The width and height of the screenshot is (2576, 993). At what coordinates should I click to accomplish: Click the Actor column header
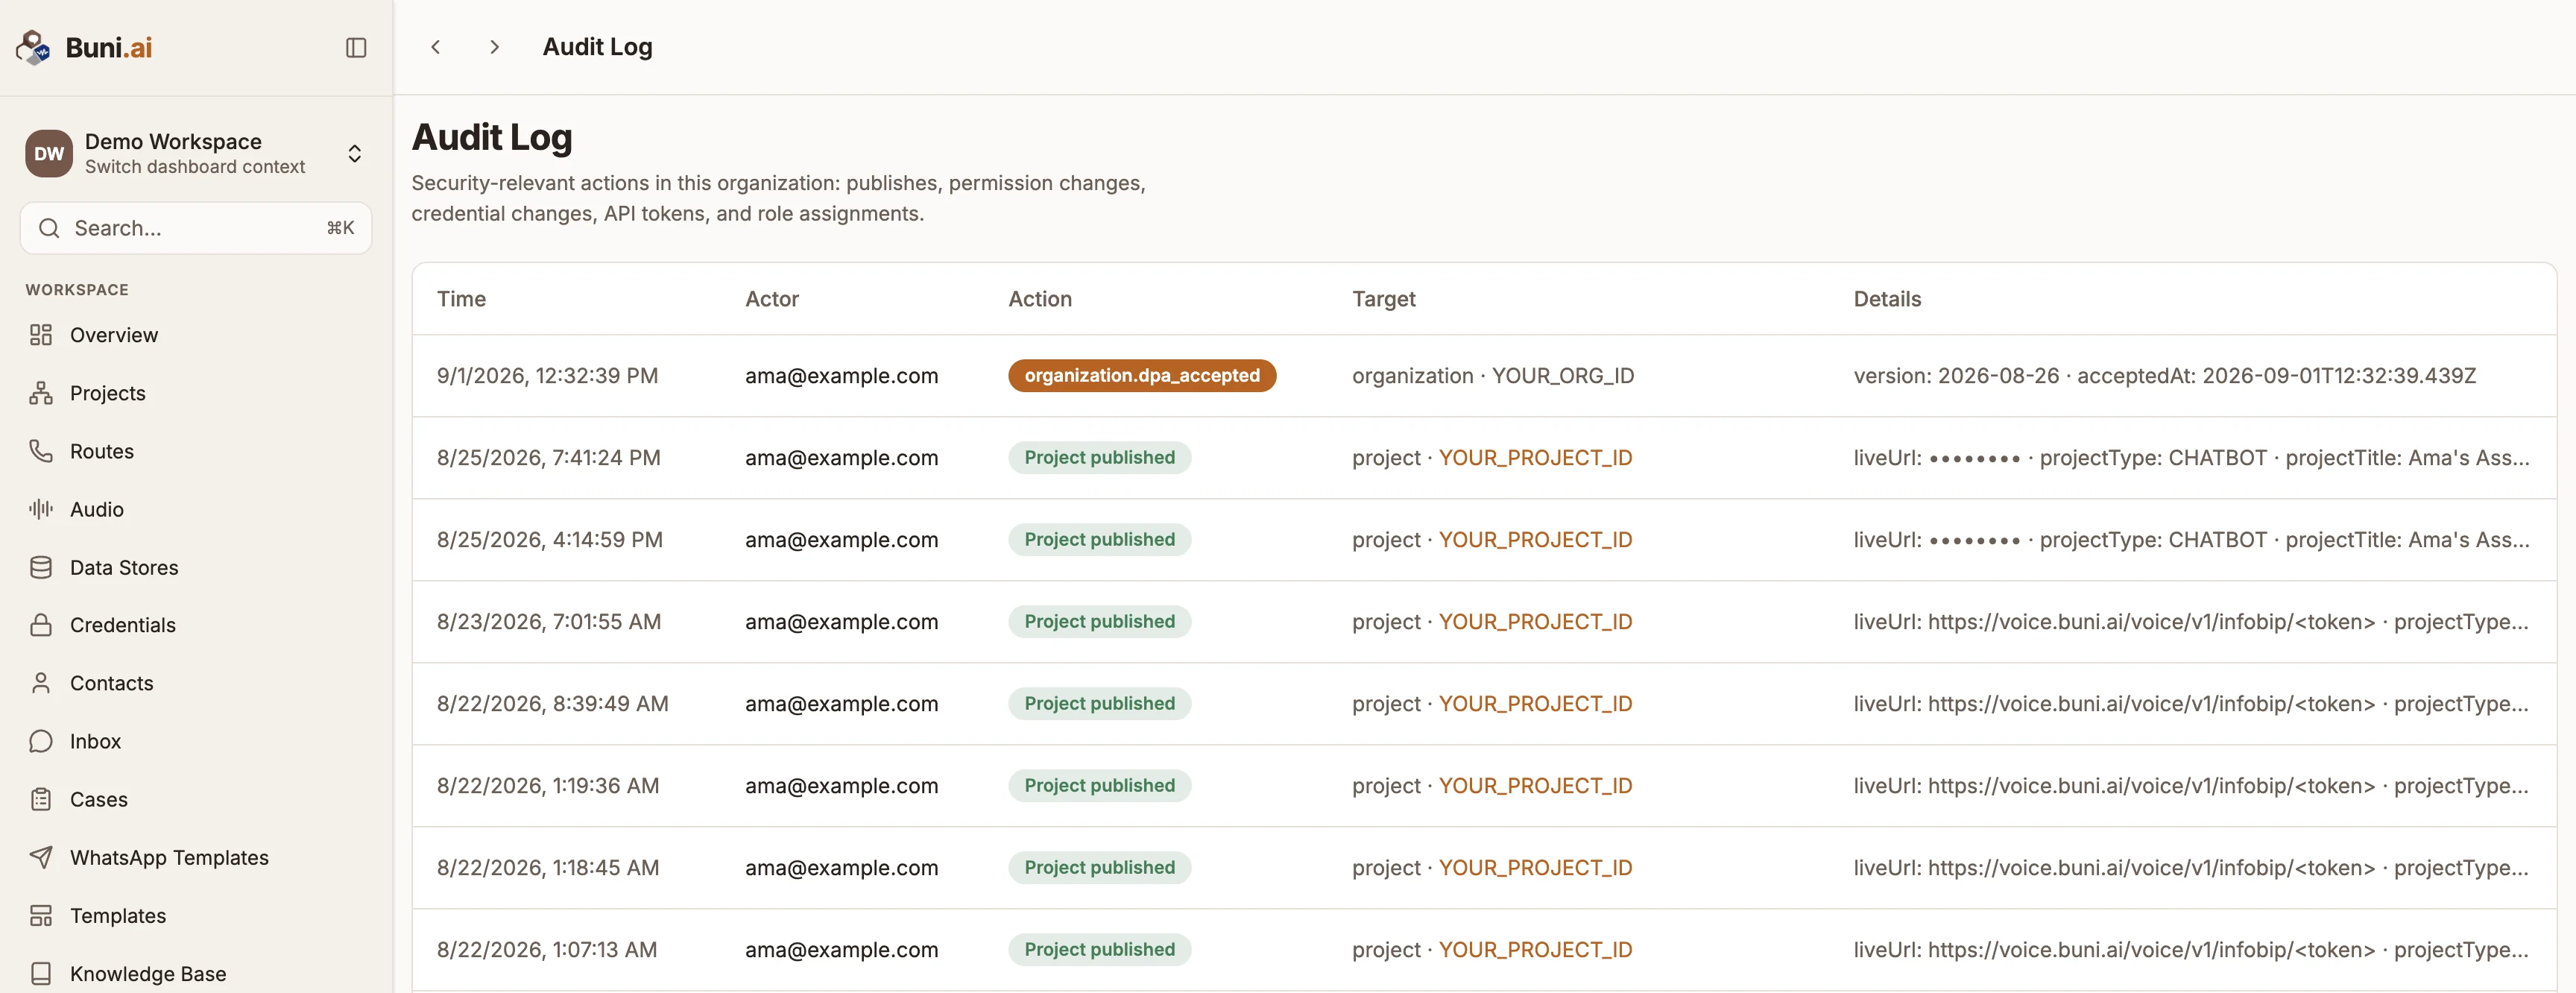pyautogui.click(x=772, y=298)
